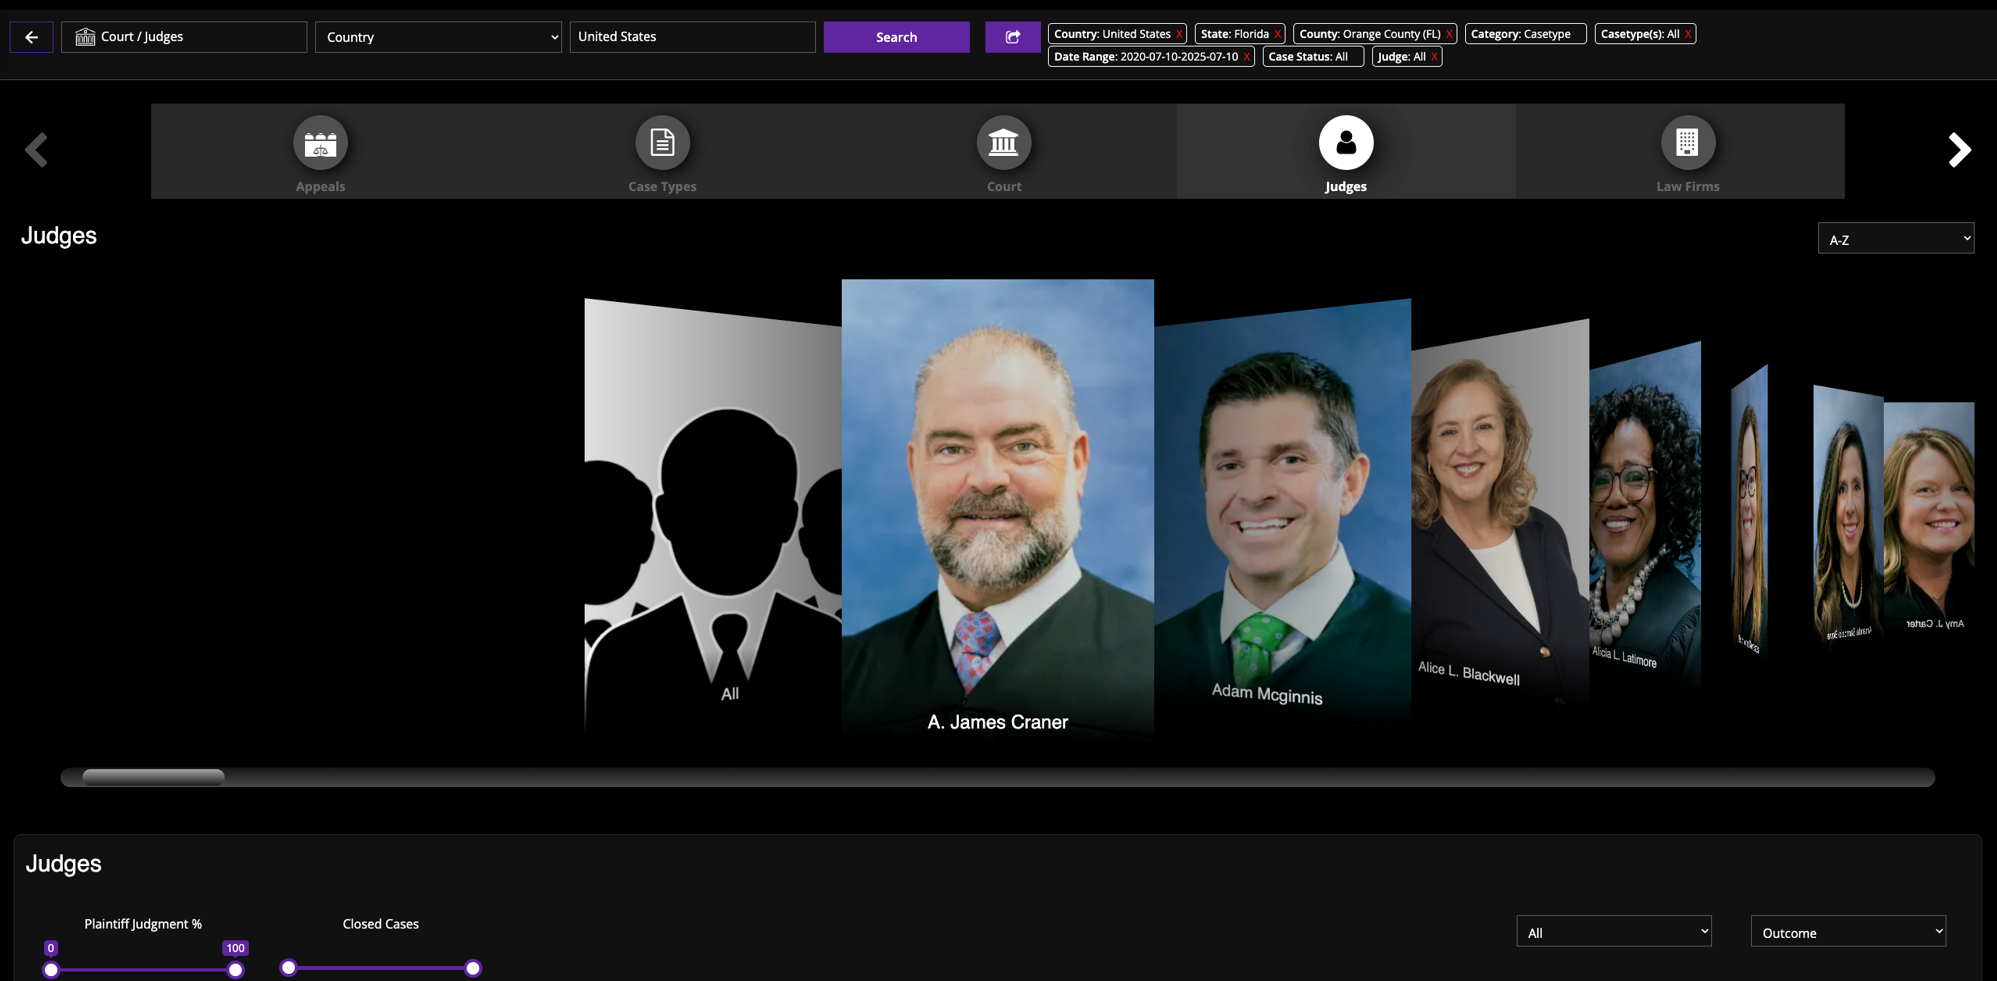Click the purple share icon beside Search

point(1012,36)
